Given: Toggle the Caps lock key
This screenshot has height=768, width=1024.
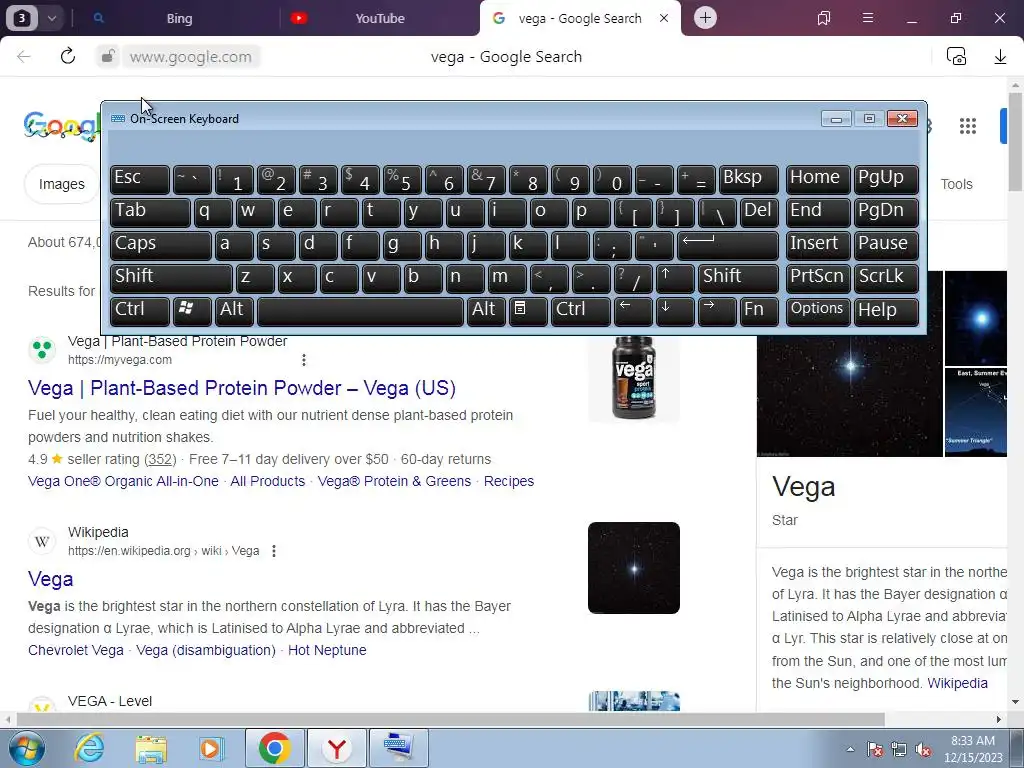Looking at the screenshot, I should pyautogui.click(x=161, y=245).
